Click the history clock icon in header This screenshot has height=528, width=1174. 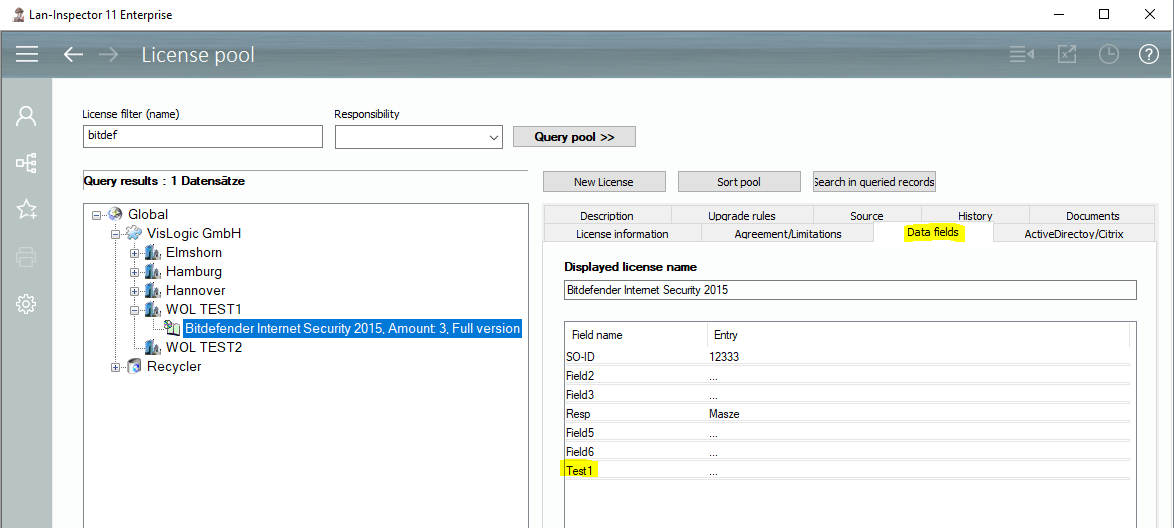1108,54
